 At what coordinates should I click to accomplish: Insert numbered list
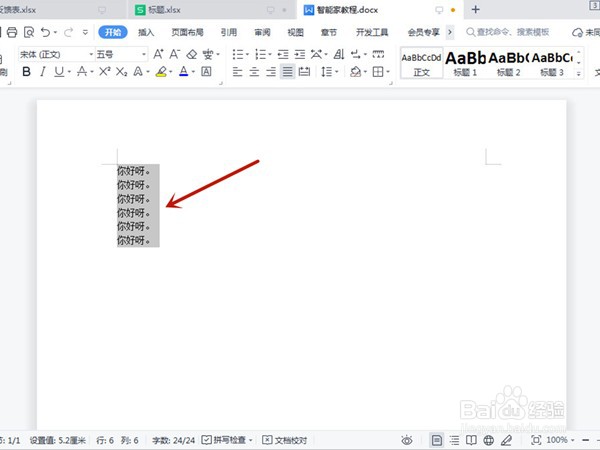pos(261,54)
